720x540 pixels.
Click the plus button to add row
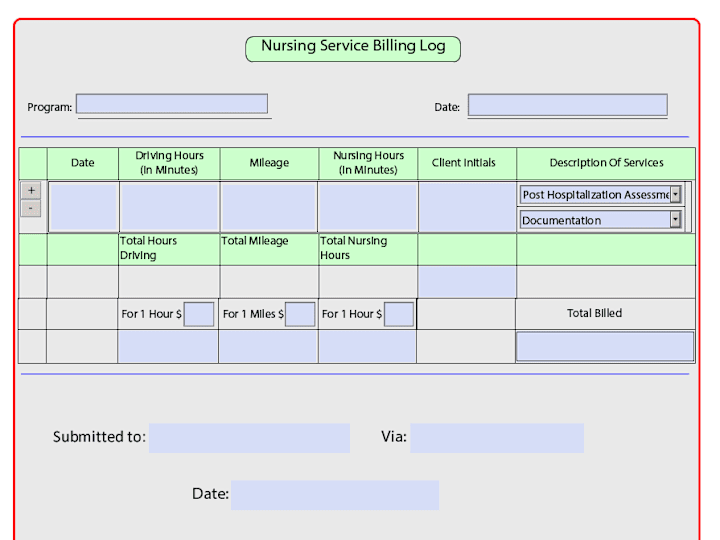click(x=31, y=191)
